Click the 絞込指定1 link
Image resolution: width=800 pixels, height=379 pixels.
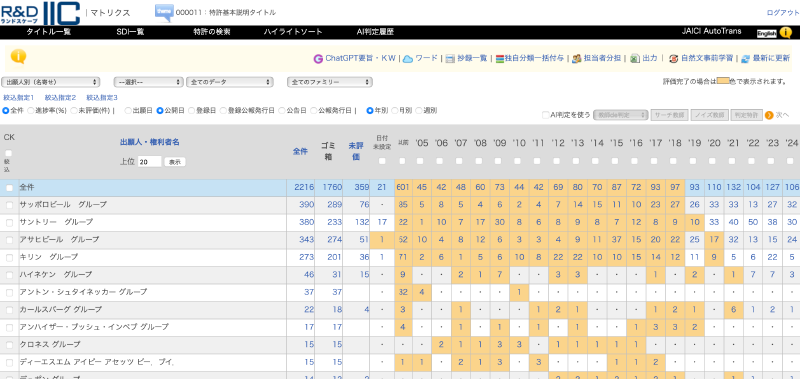[x=18, y=97]
